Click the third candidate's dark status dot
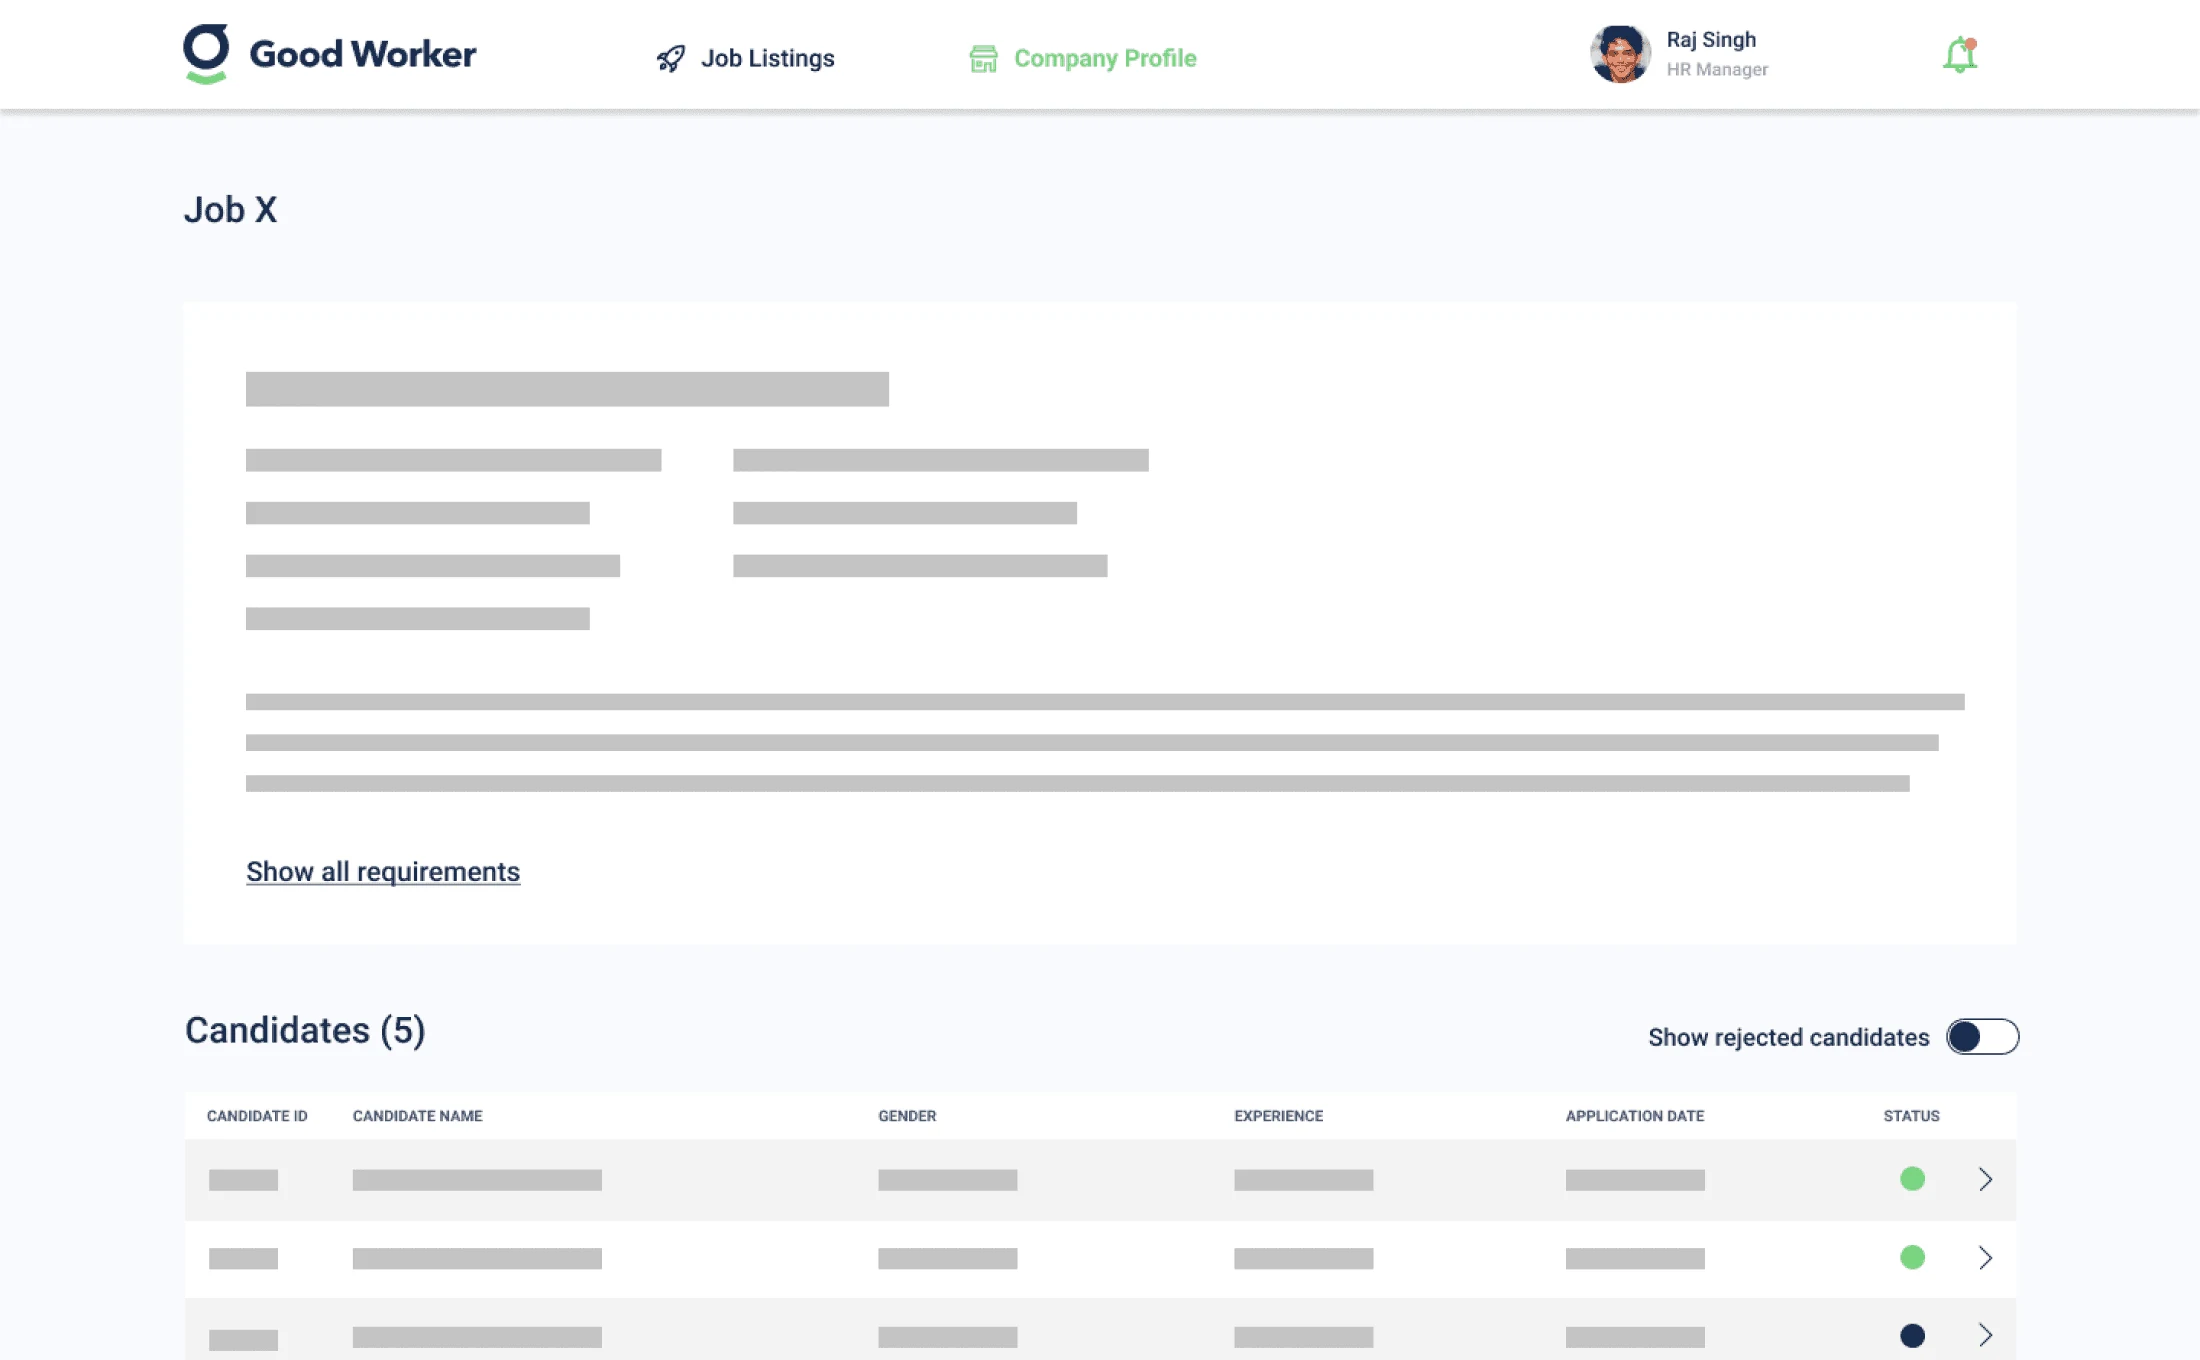2200x1360 pixels. pyautogui.click(x=1912, y=1335)
